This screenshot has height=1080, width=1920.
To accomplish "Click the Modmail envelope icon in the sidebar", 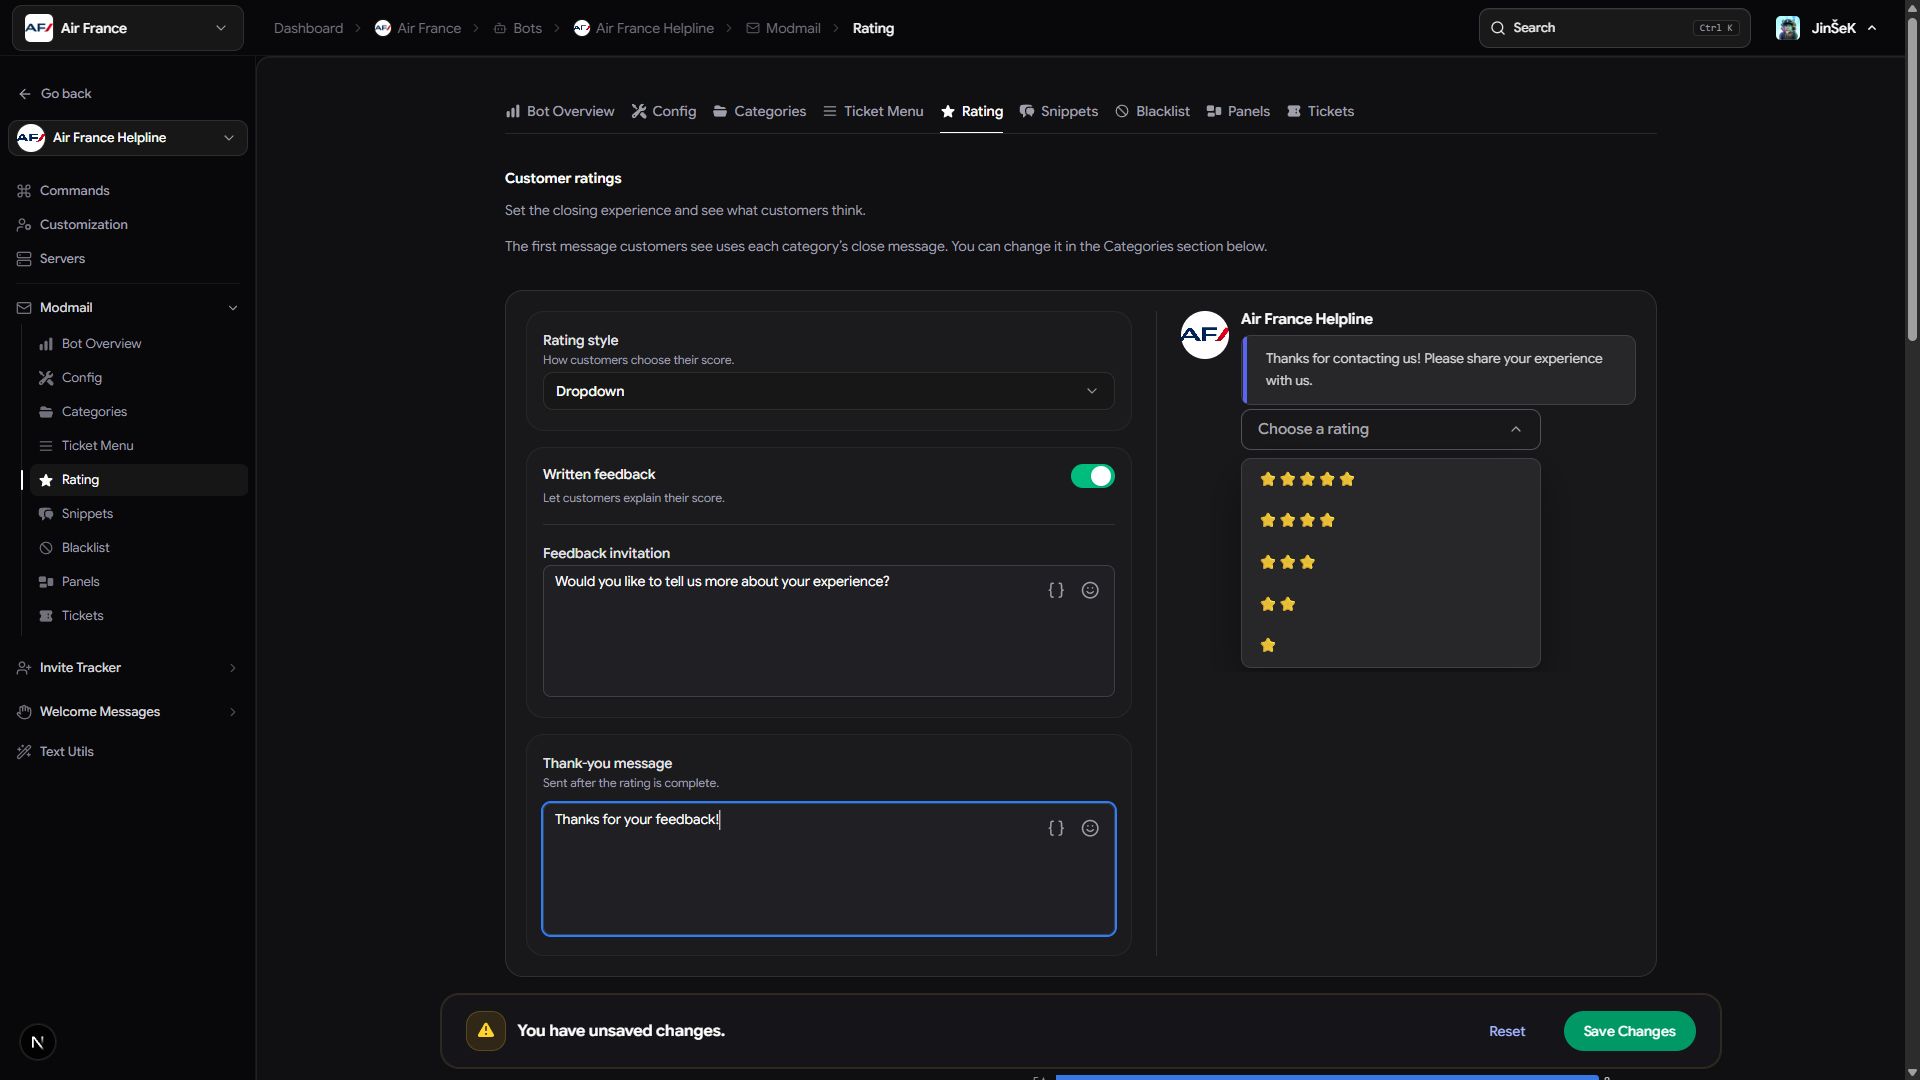I will coord(24,308).
